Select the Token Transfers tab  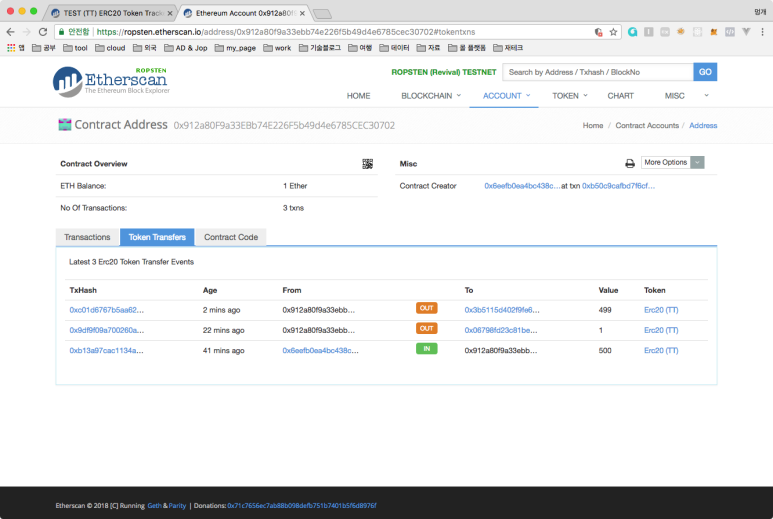click(x=157, y=237)
